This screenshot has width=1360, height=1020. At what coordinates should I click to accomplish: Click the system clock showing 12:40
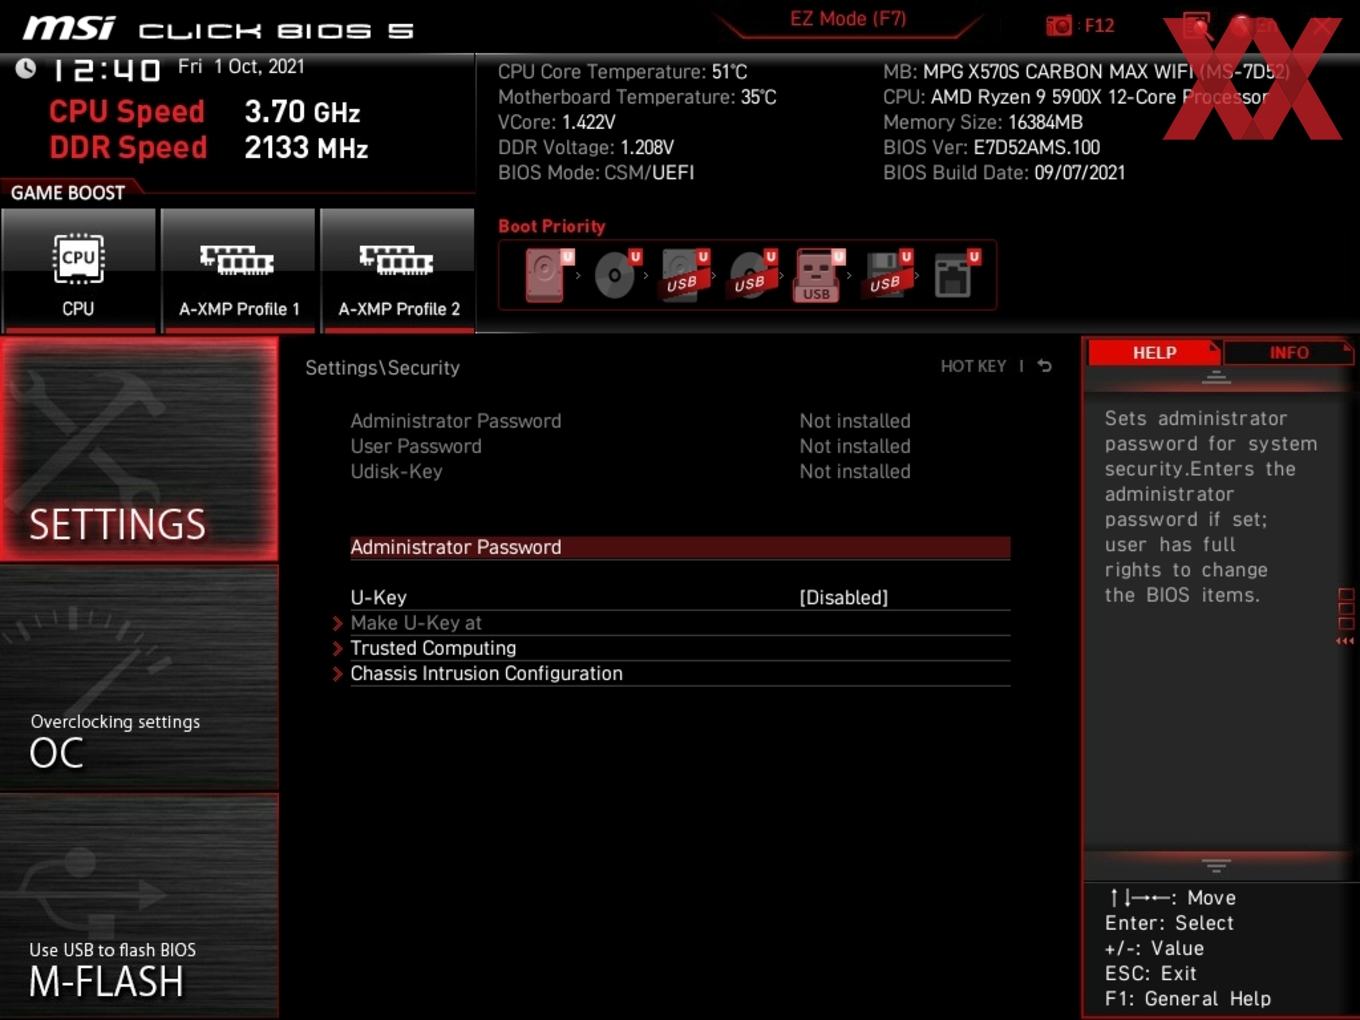pyautogui.click(x=105, y=70)
